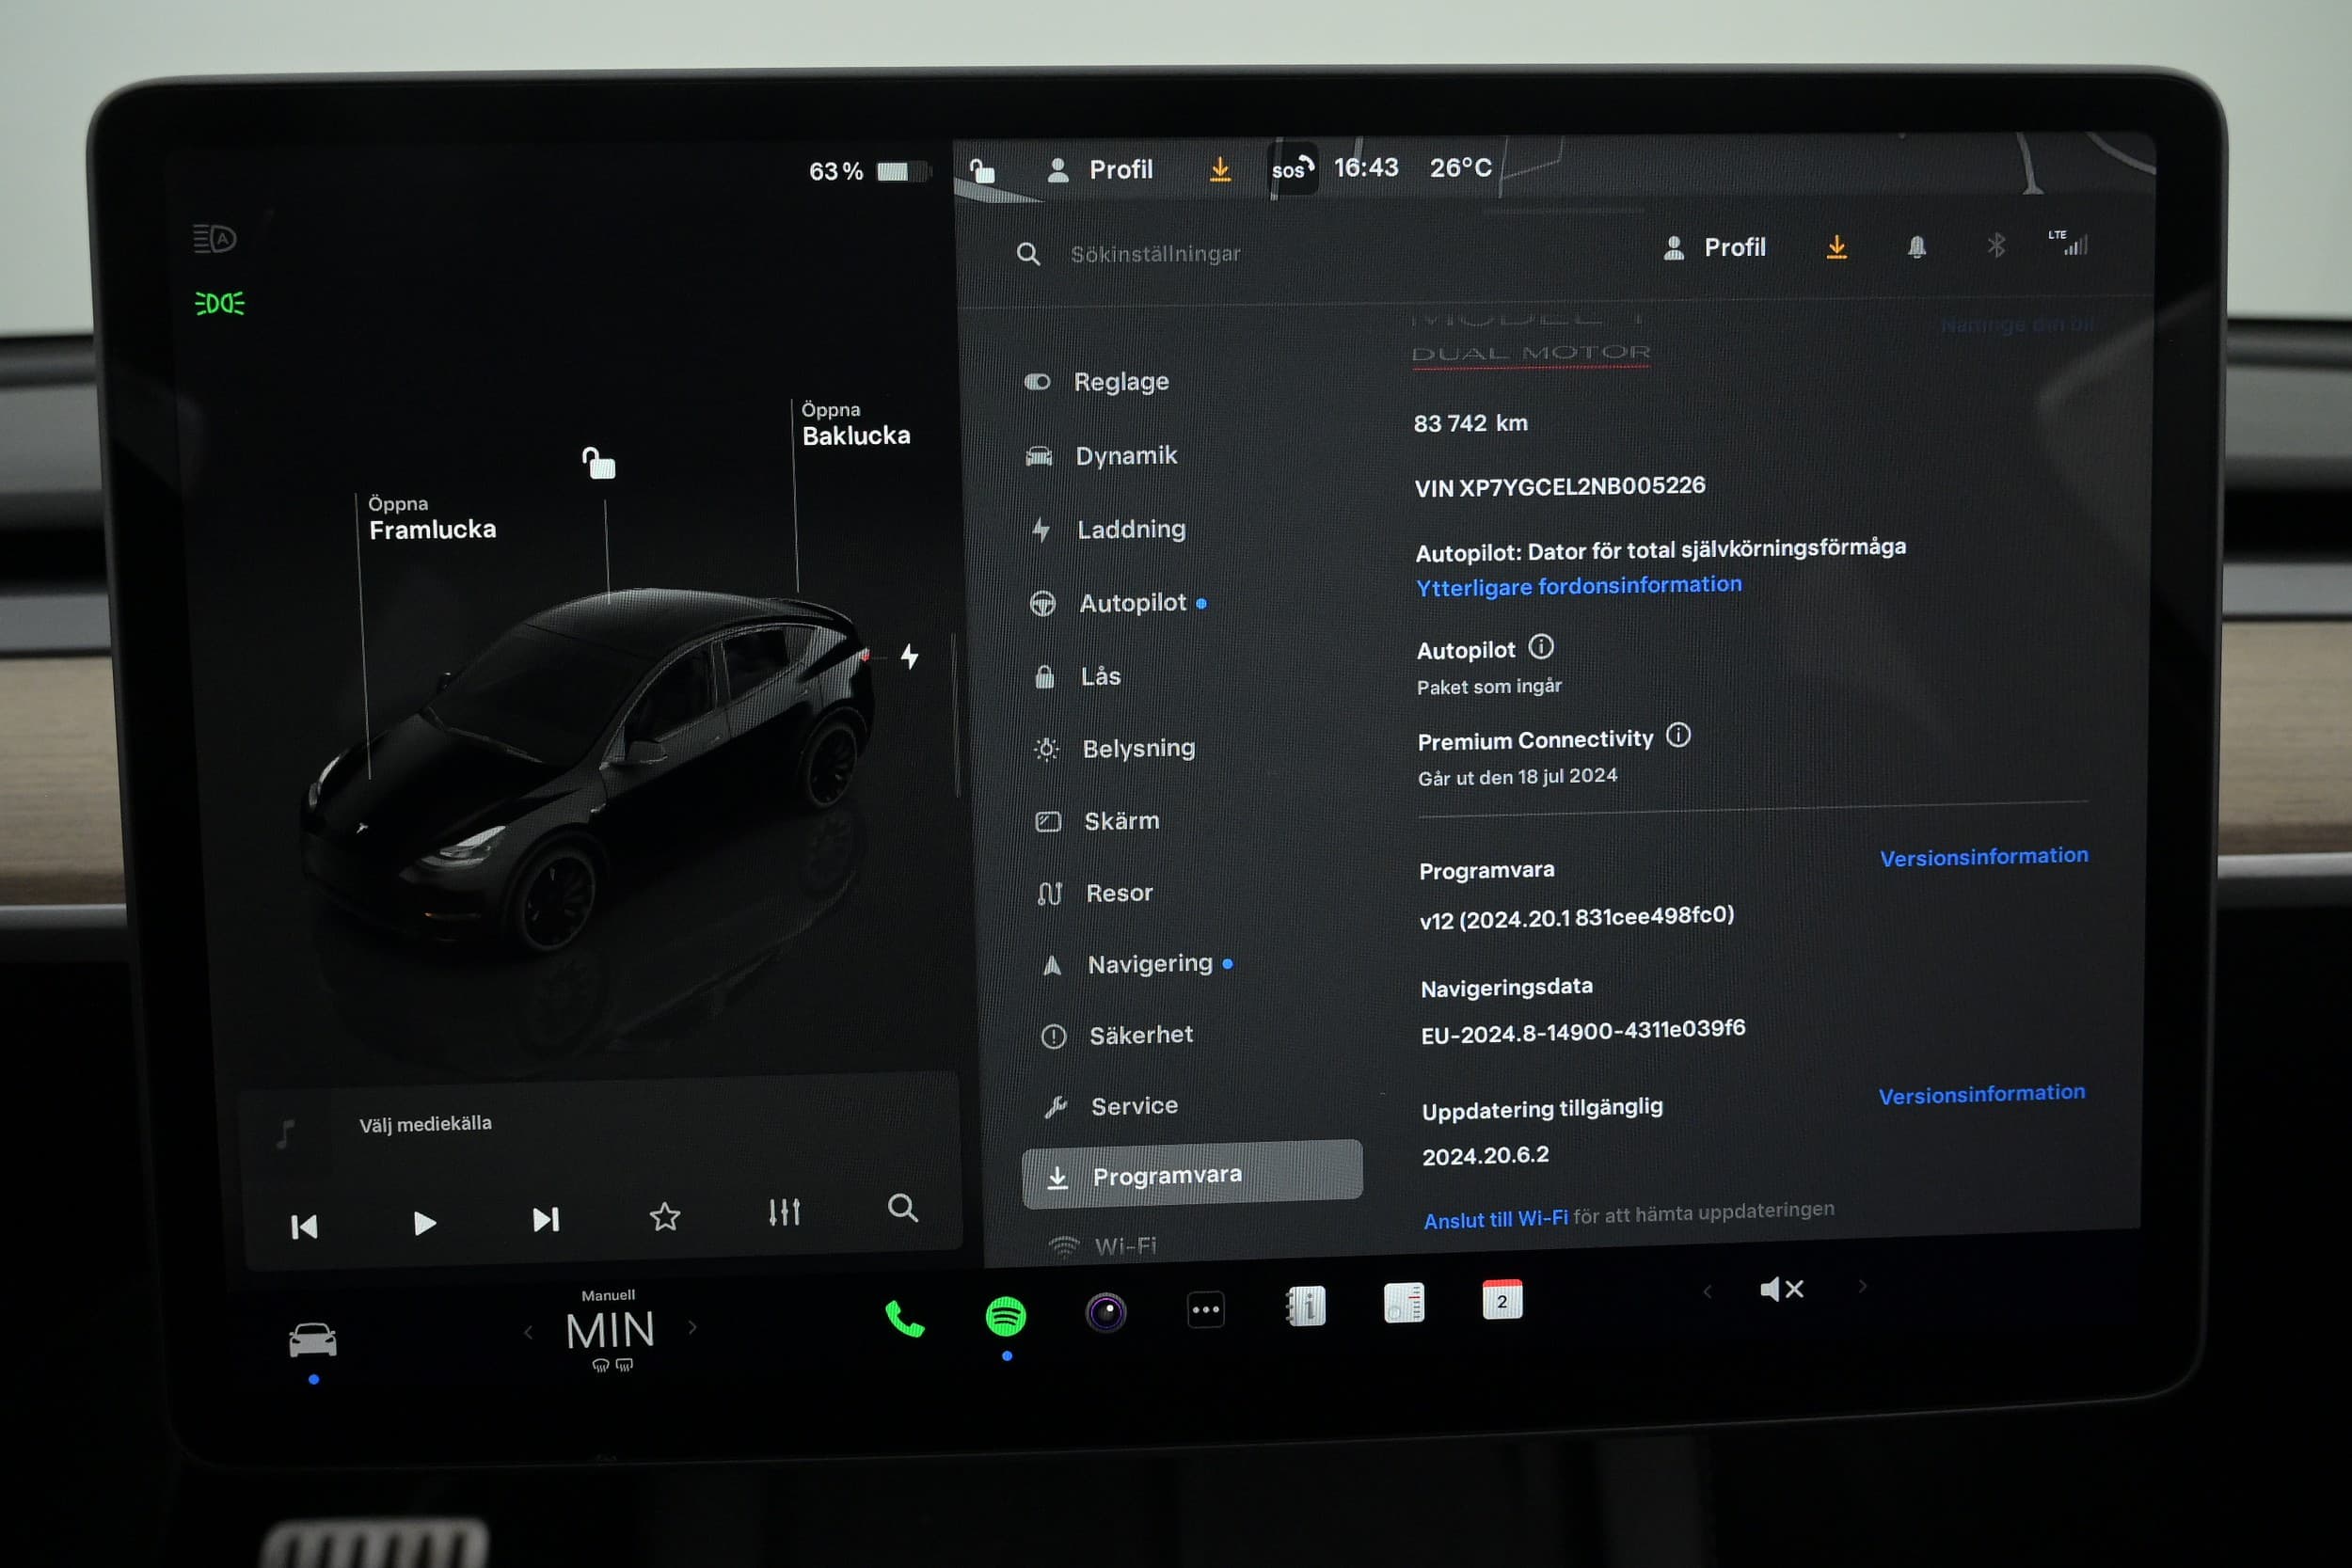Open Versionsinformation next to Uppdatering tillgänglig
The height and width of the screenshot is (1568, 2352).
pyautogui.click(x=1982, y=1094)
